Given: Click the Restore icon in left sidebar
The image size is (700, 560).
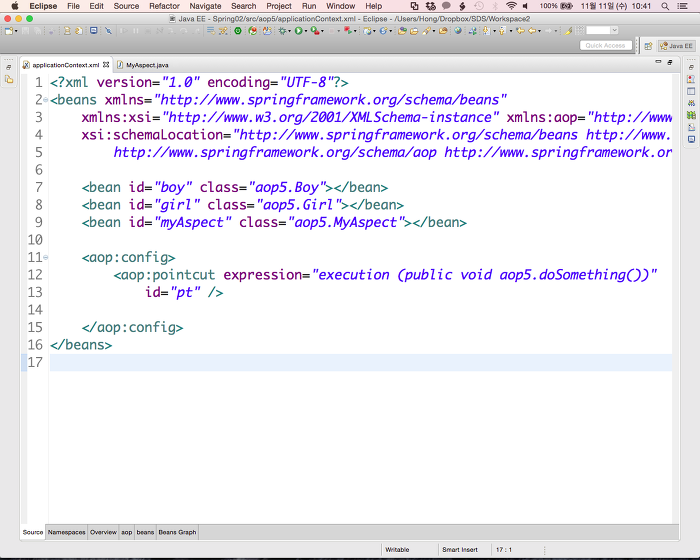Looking at the screenshot, I should (x=8, y=67).
